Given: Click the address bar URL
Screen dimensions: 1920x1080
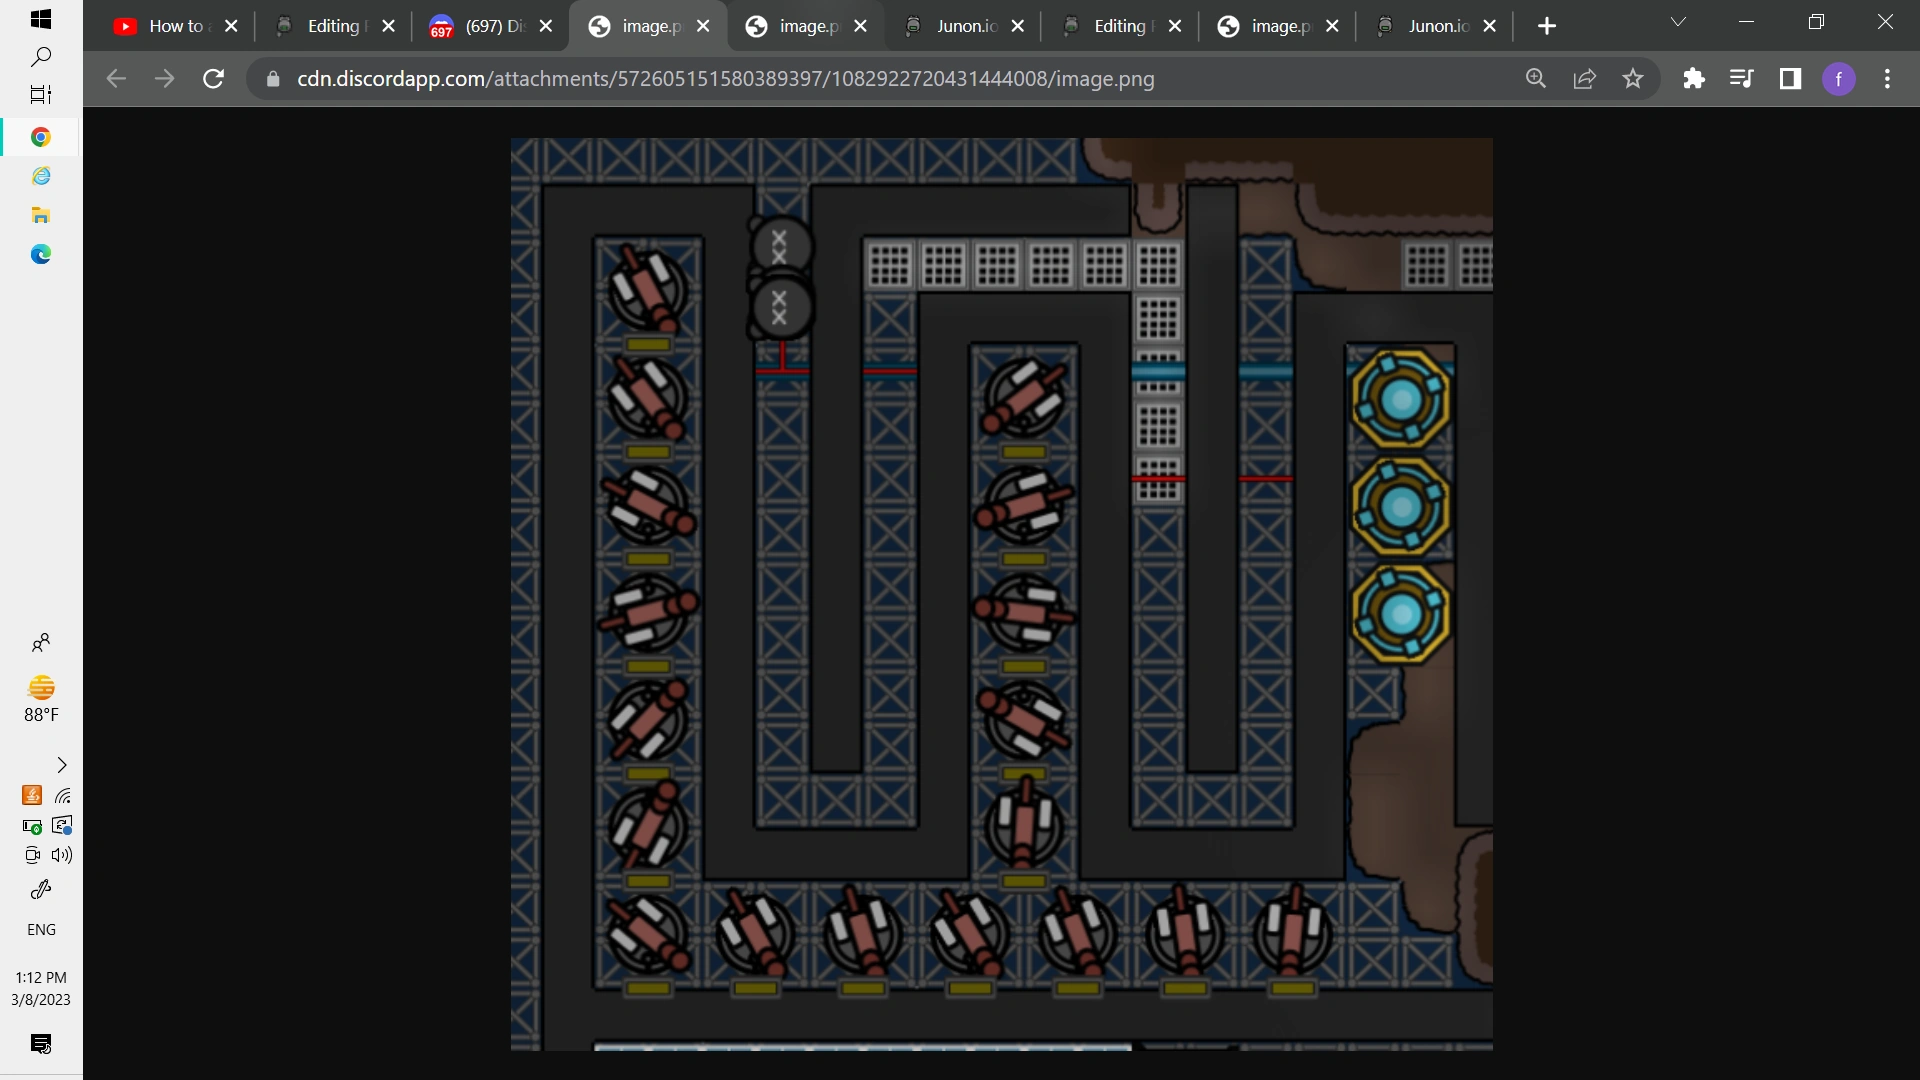Looking at the screenshot, I should pos(725,79).
